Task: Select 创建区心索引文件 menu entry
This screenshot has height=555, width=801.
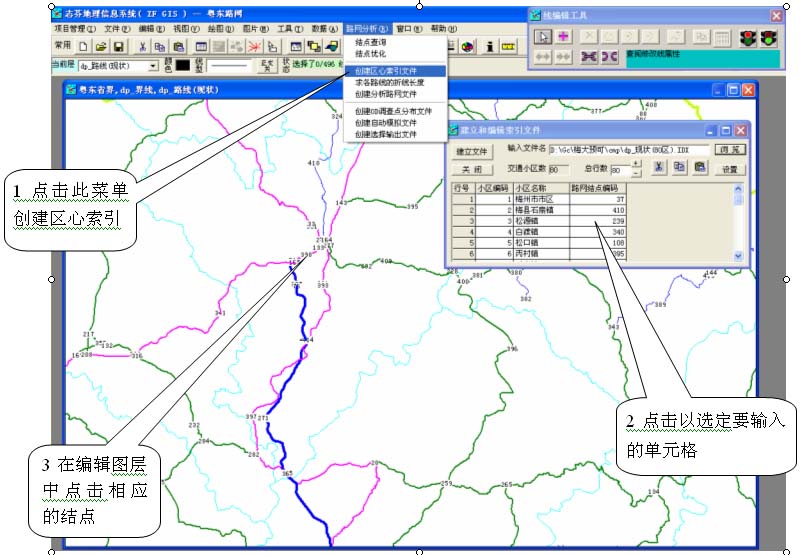Action: point(386,71)
